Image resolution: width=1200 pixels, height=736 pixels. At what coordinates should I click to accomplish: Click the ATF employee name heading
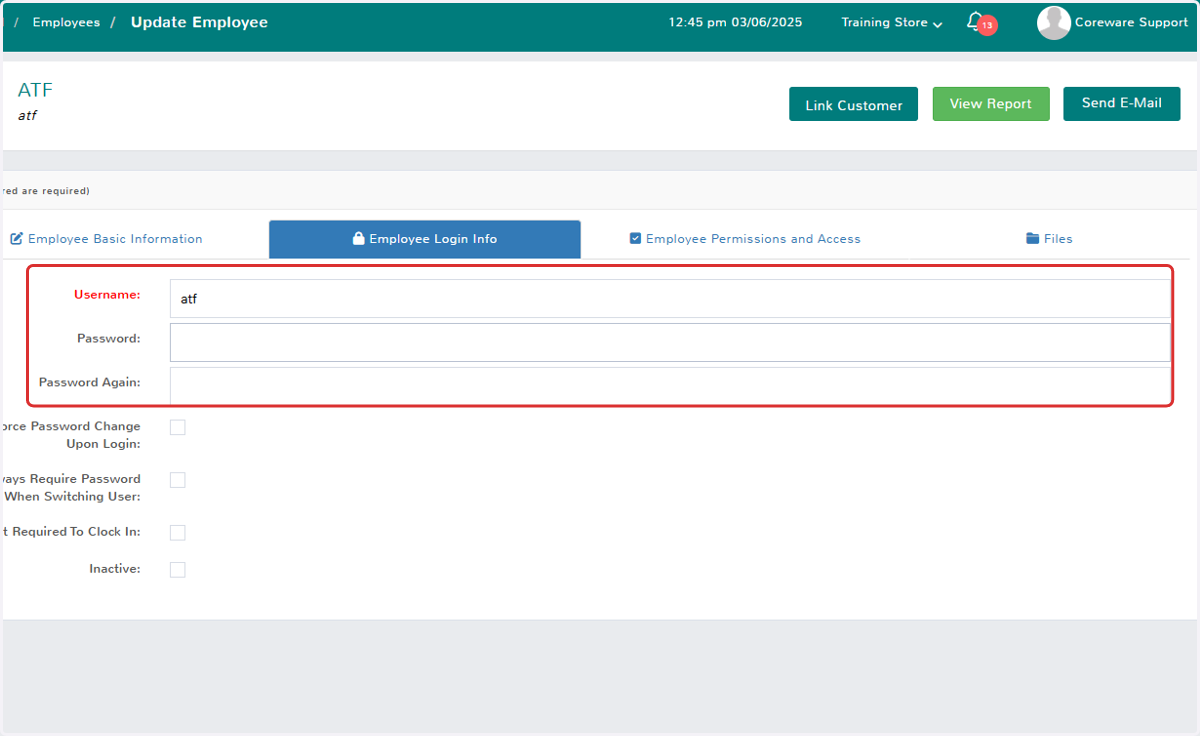(x=35, y=90)
